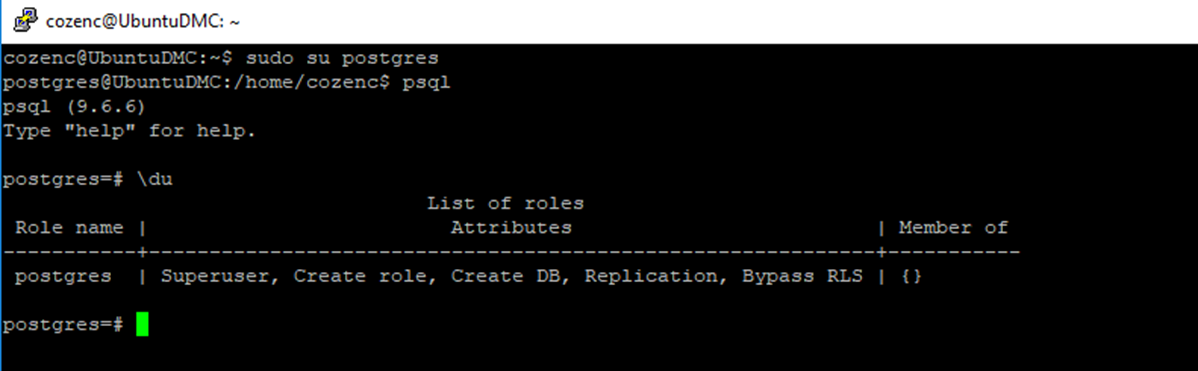
Task: Click the window title cozenc@UbuntuDMC
Action: click(144, 21)
